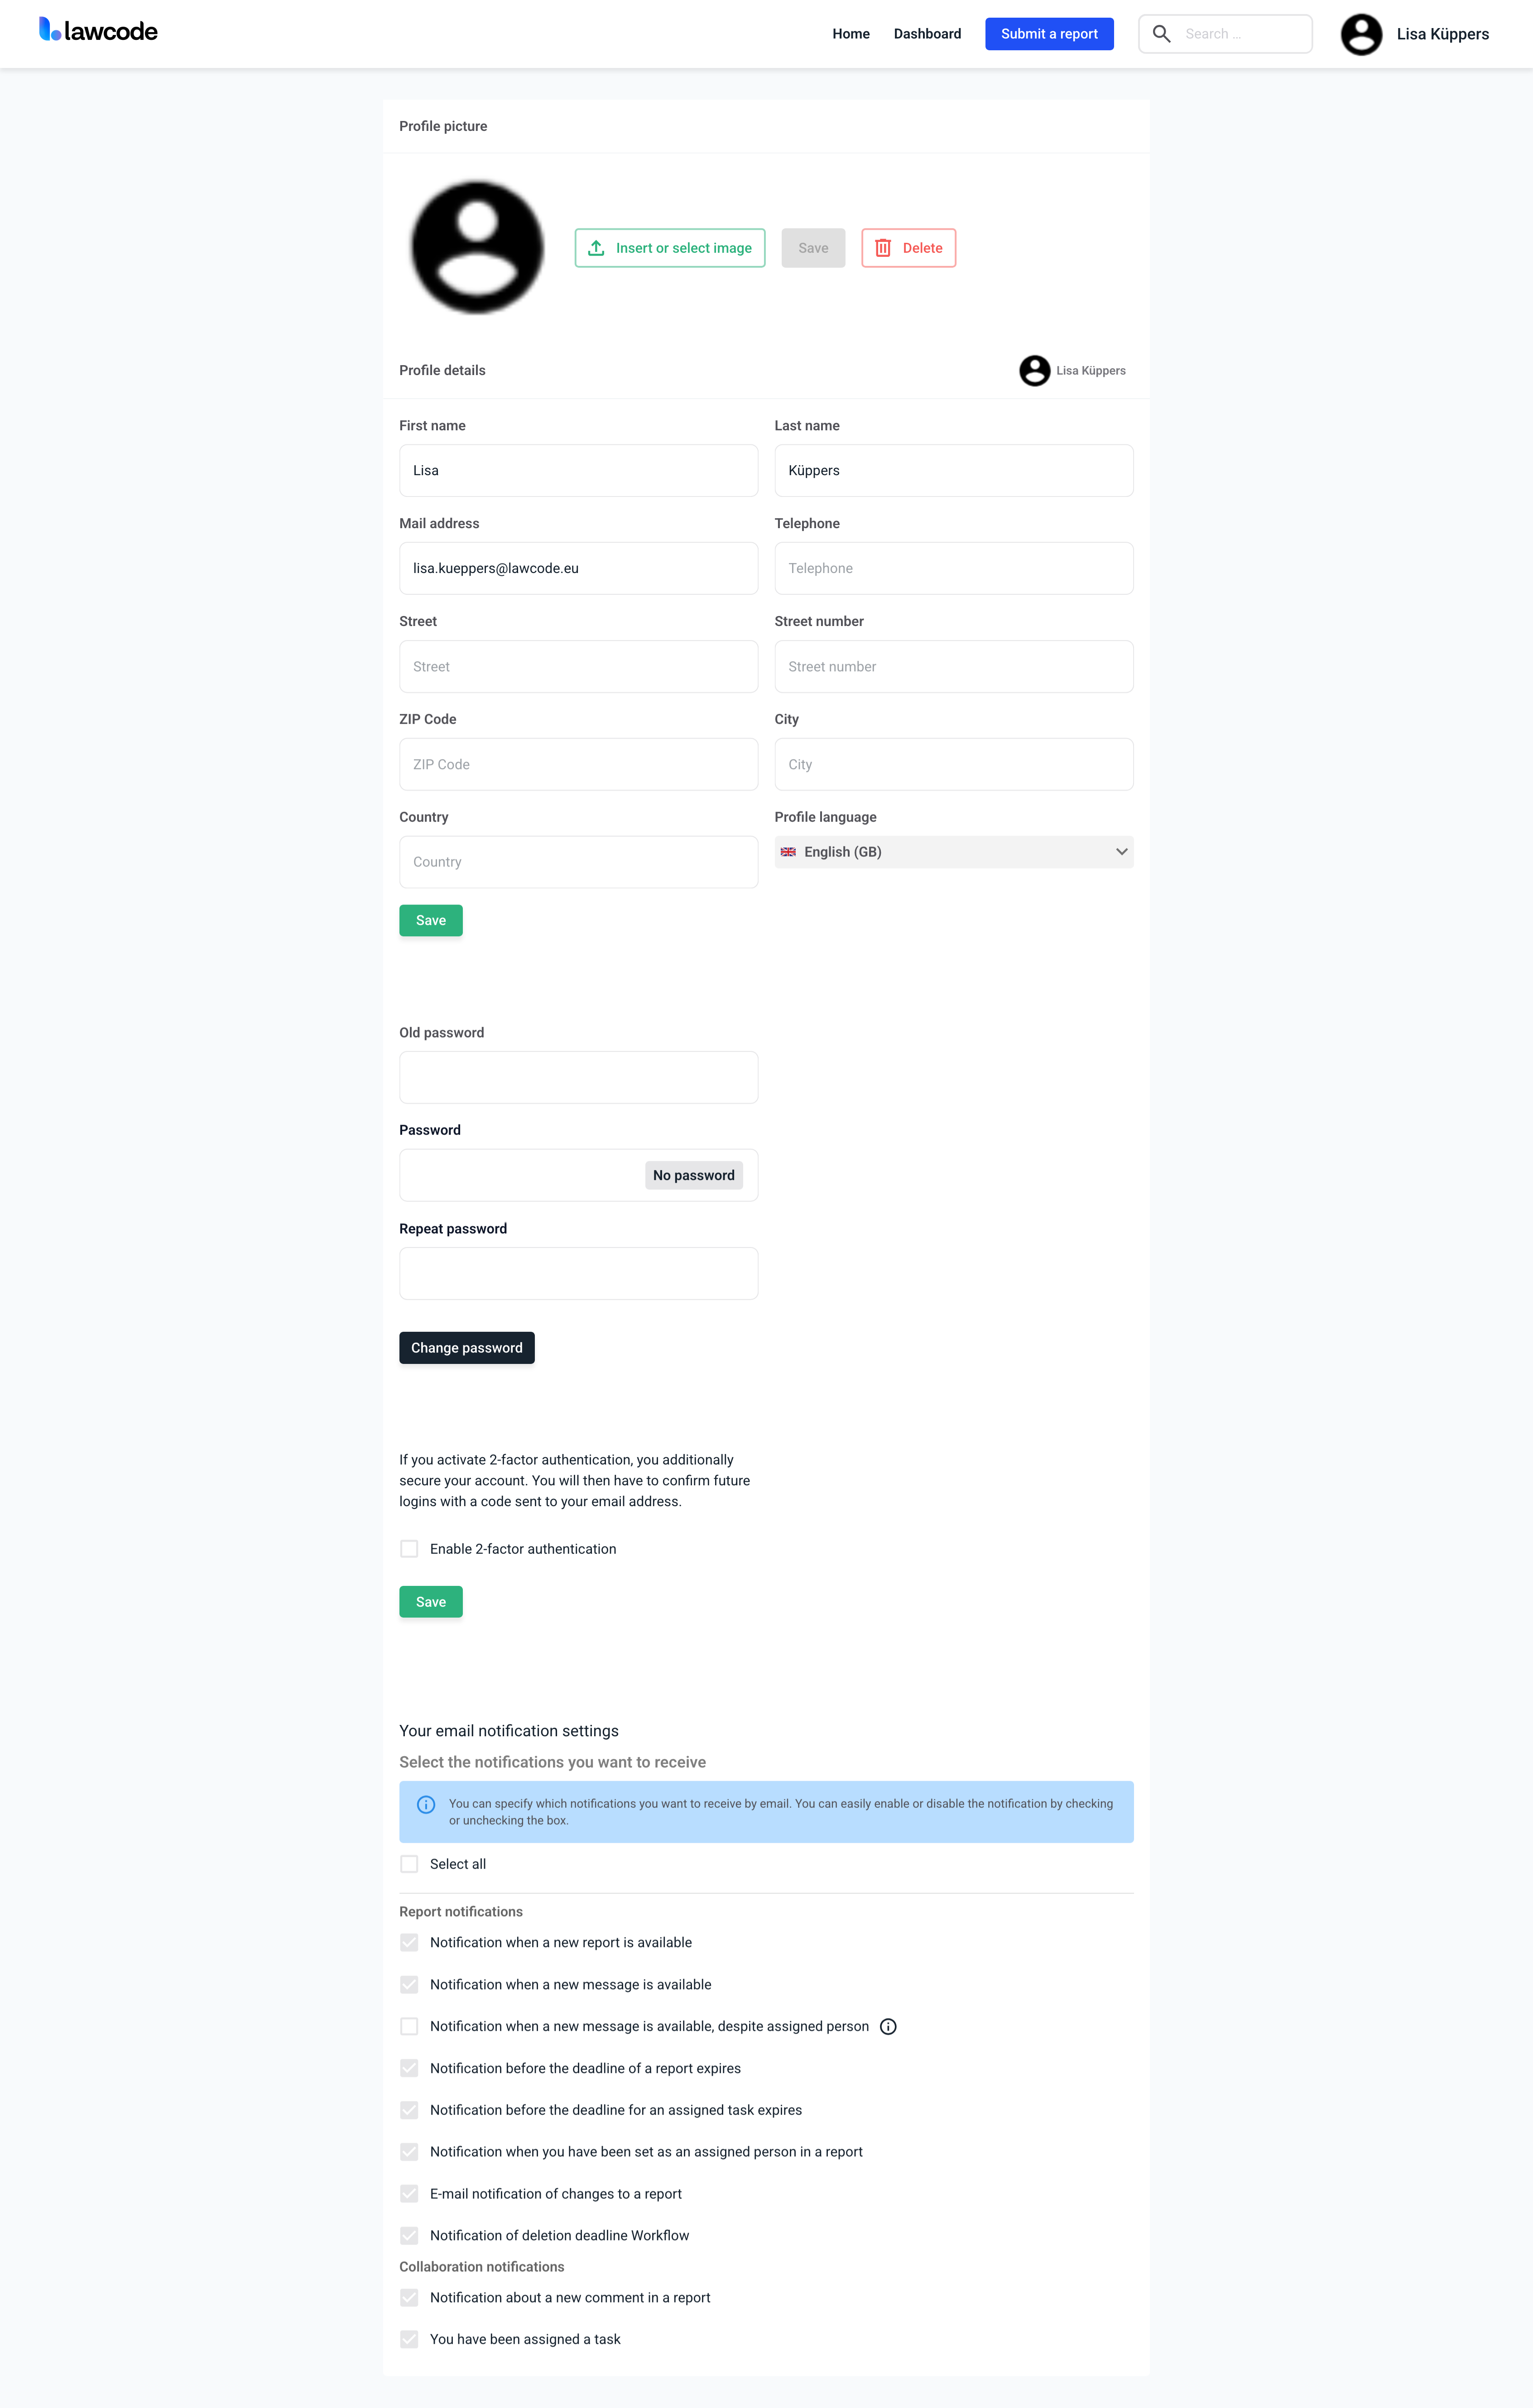1533x2408 pixels.
Task: Delete the profile picture
Action: [x=908, y=248]
